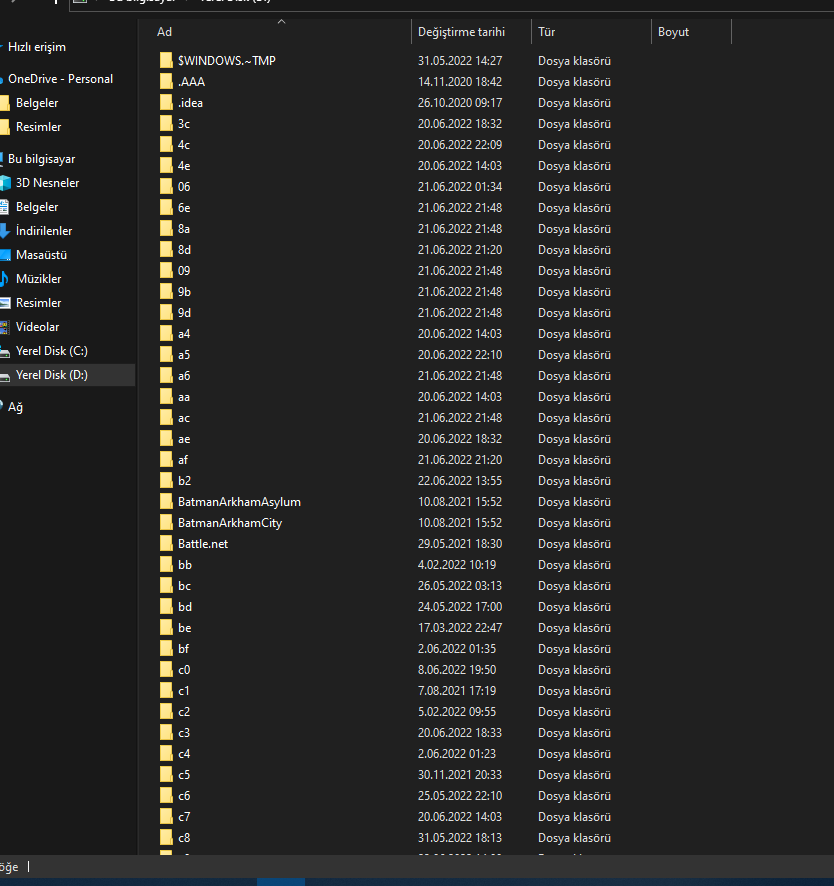This screenshot has width=834, height=886.
Task: Select the folder named 8d
Action: (x=184, y=249)
